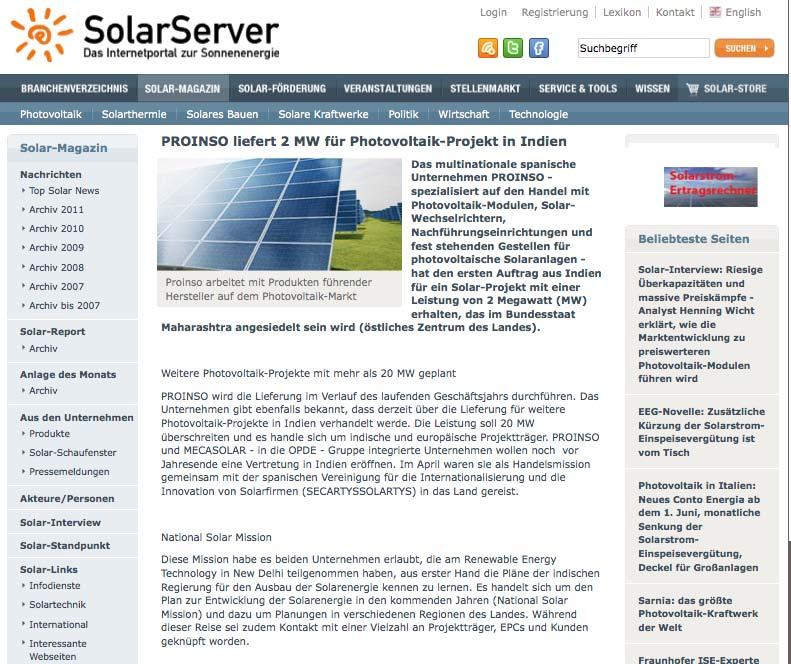This screenshot has width=791, height=664.
Task: Click the Solar-Magazin sidebar title
Action: [64, 148]
